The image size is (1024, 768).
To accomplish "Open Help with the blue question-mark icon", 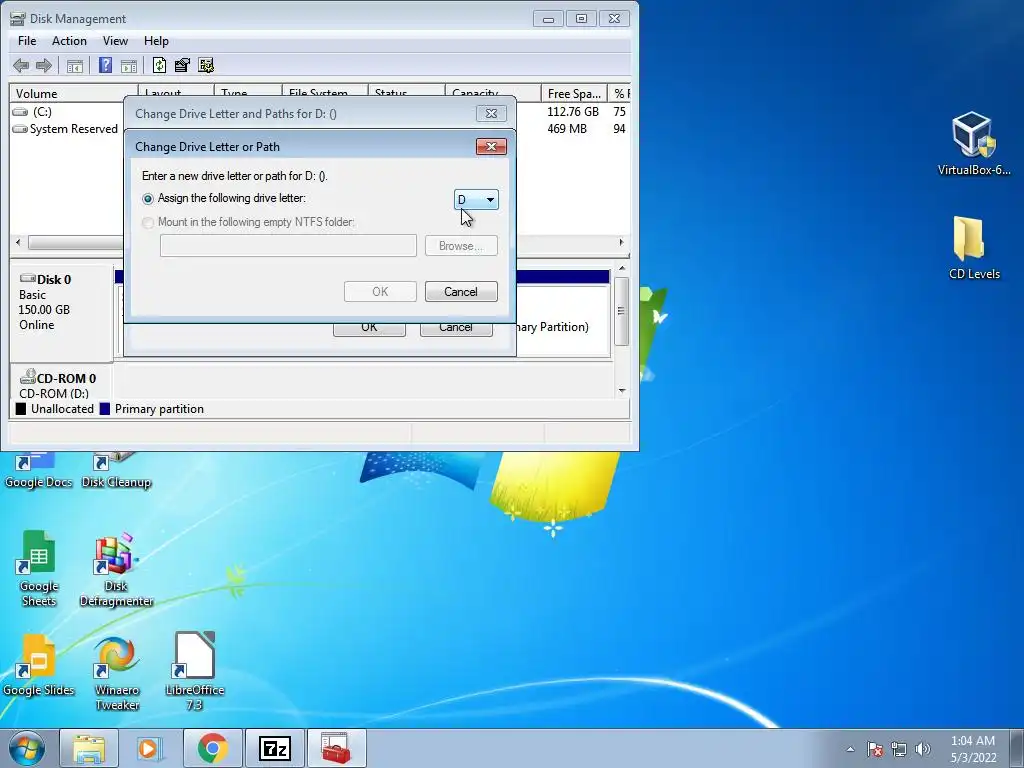I will 105,65.
